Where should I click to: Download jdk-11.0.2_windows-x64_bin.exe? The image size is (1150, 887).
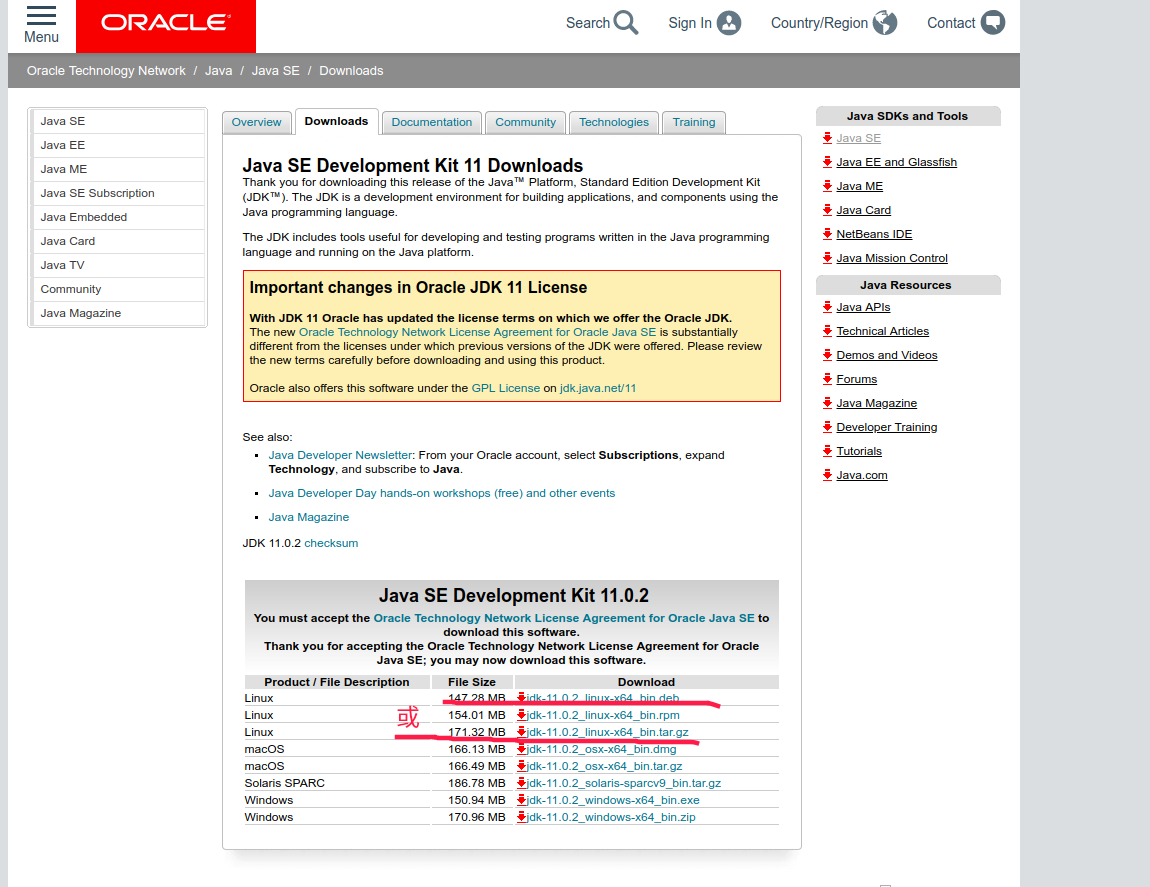tap(613, 800)
